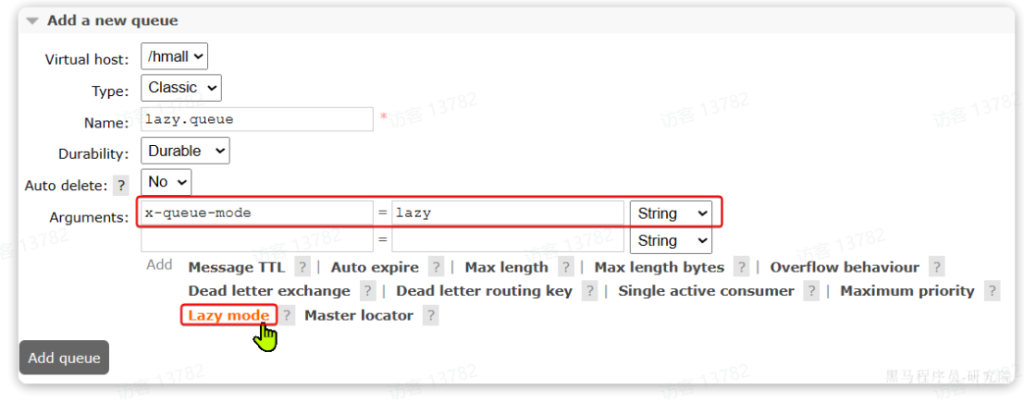Open the String type dropdown for lazy argument
Viewport: 1024px width, 401px height.
pos(670,213)
